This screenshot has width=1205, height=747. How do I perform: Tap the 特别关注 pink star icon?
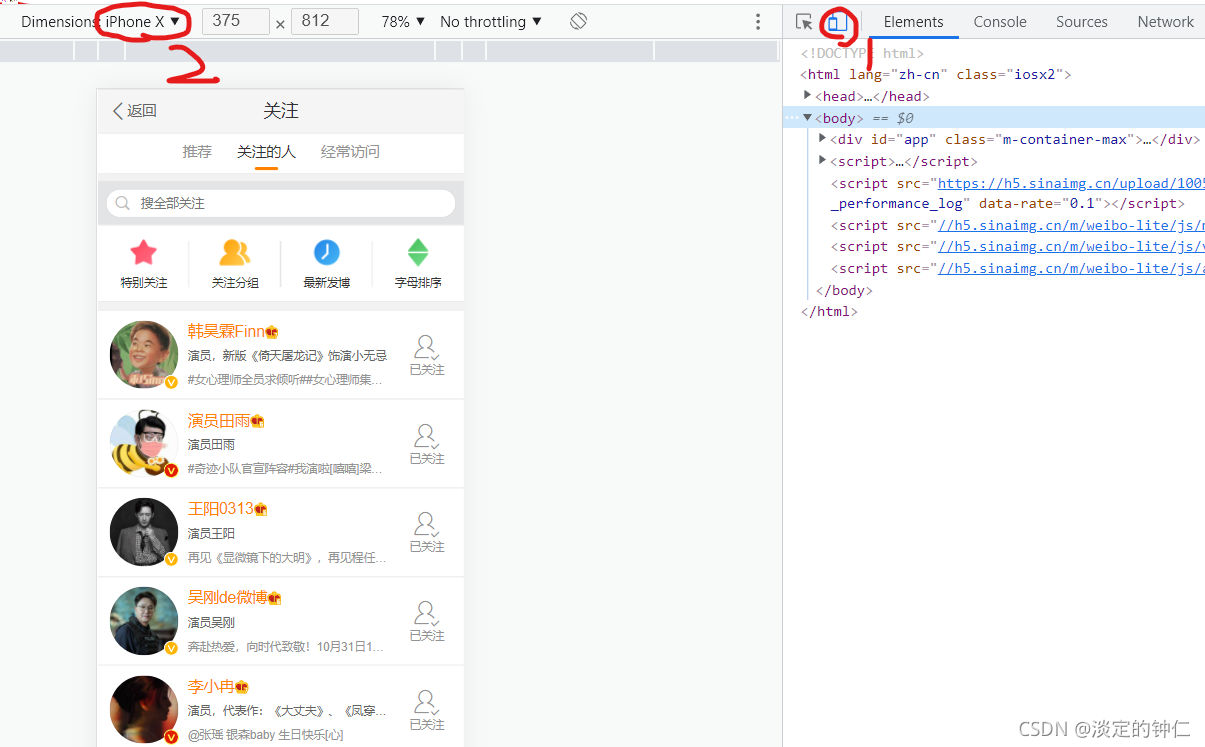coord(144,252)
